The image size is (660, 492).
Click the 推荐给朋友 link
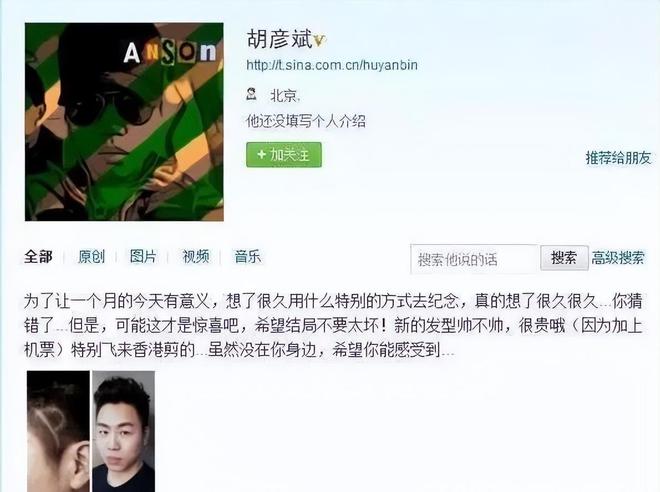pos(618,158)
